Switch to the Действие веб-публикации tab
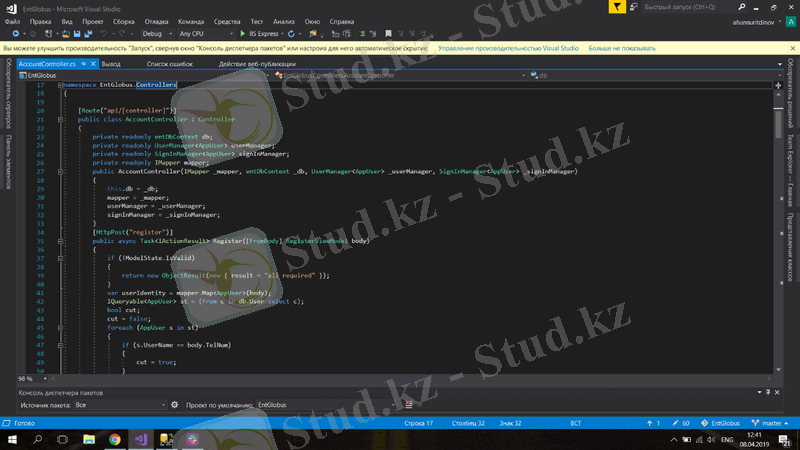800x450 pixels. [257, 64]
